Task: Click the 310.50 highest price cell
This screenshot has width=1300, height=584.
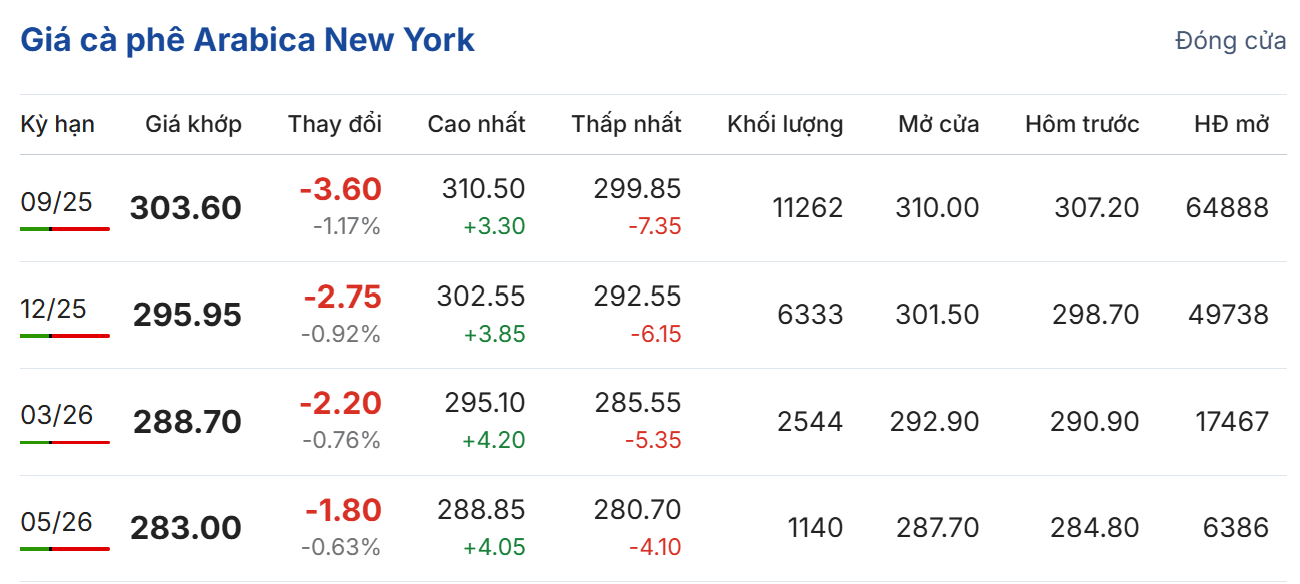Action: 483,189
